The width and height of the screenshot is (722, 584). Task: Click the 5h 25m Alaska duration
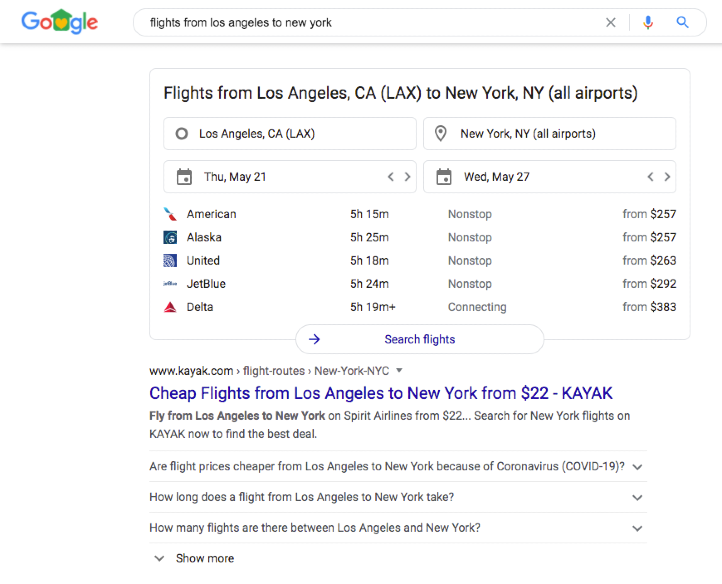[x=369, y=237]
